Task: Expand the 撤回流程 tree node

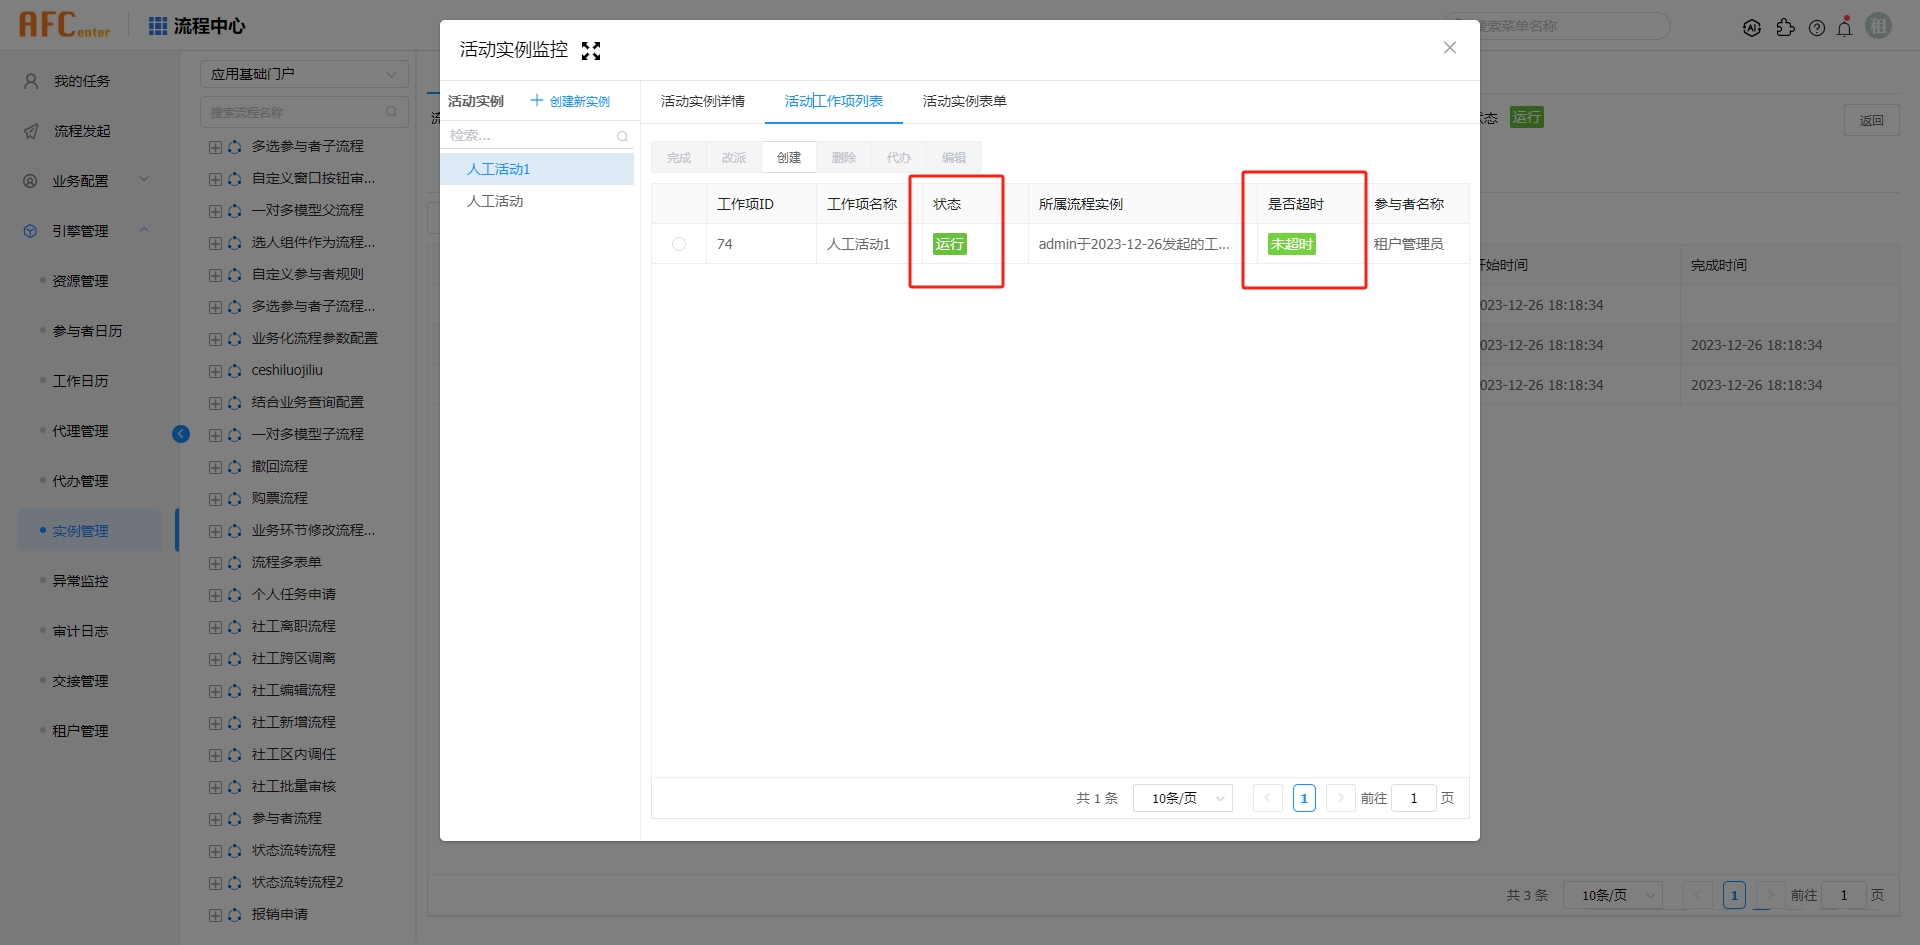Action: click(x=216, y=466)
